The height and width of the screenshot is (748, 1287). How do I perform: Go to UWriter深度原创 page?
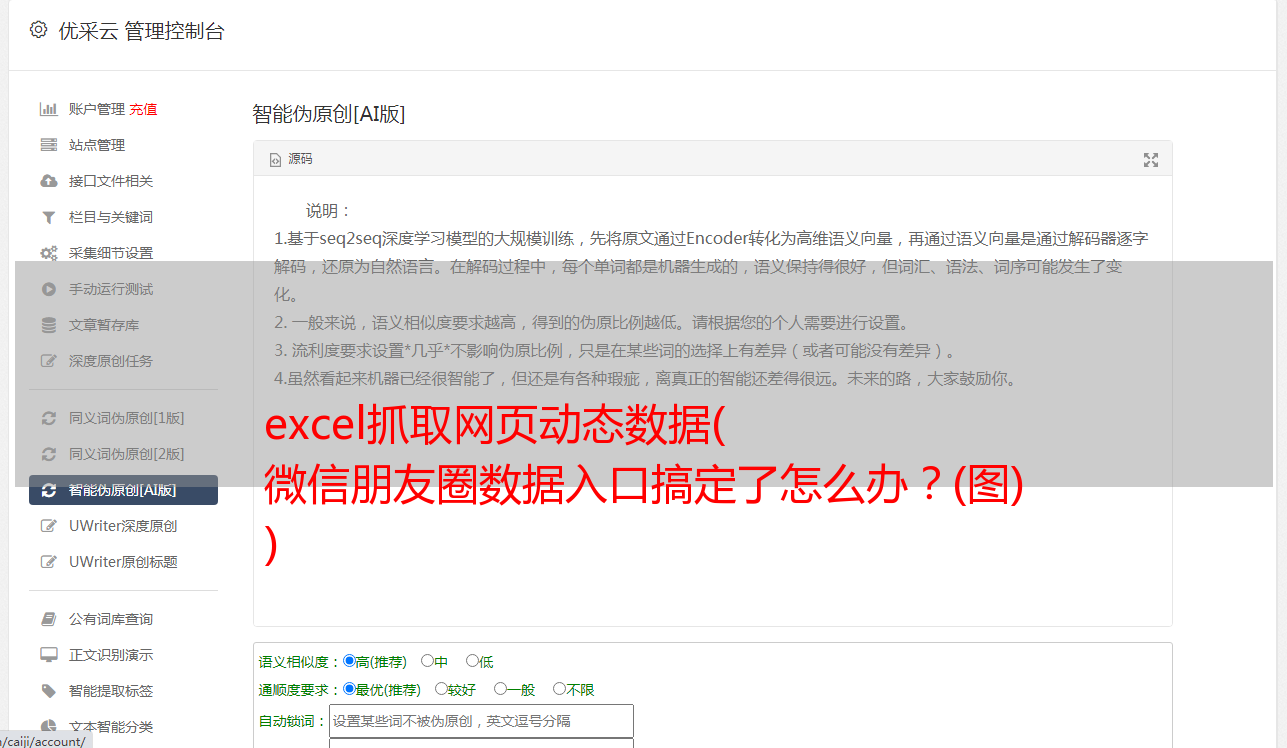pyautogui.click(x=123, y=526)
